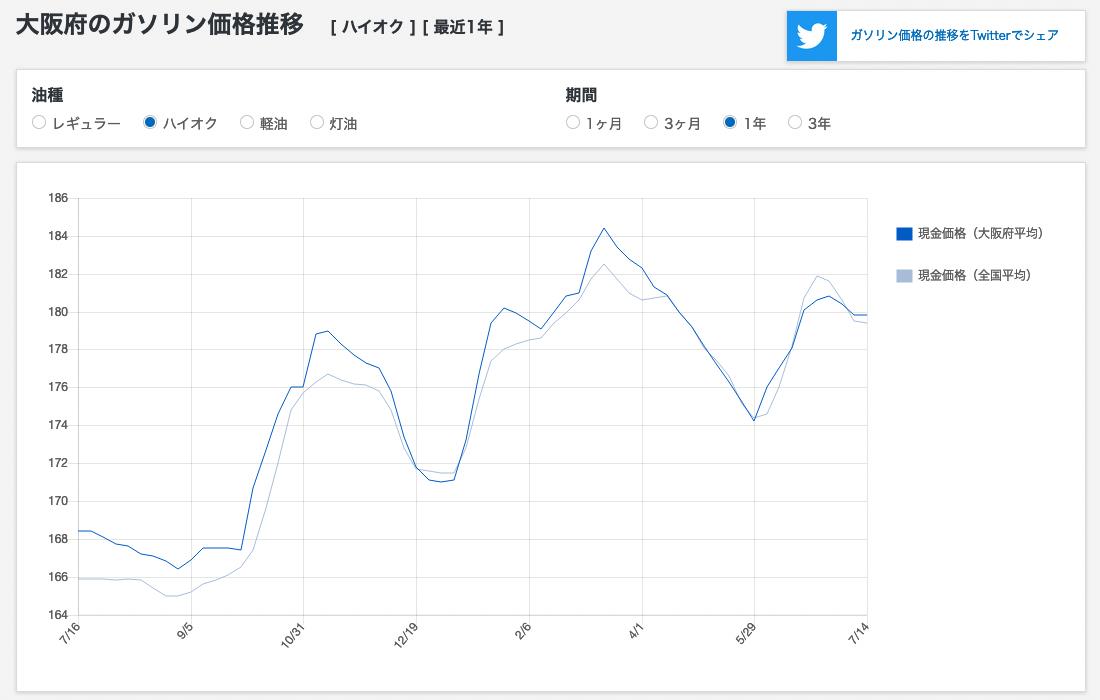Image resolution: width=1100 pixels, height=700 pixels.
Task: Click the 184 y-axis value
Action: pyautogui.click(x=58, y=236)
